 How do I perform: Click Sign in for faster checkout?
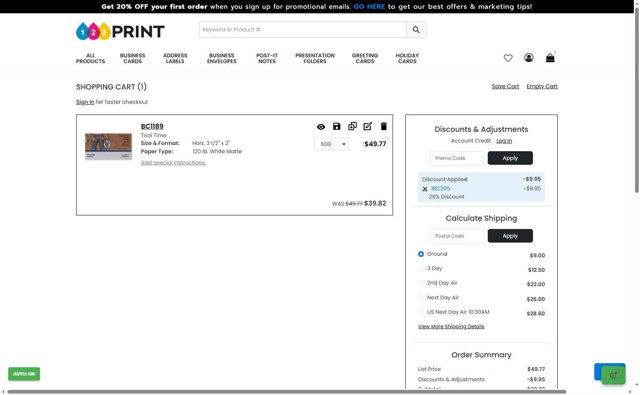(x=85, y=102)
